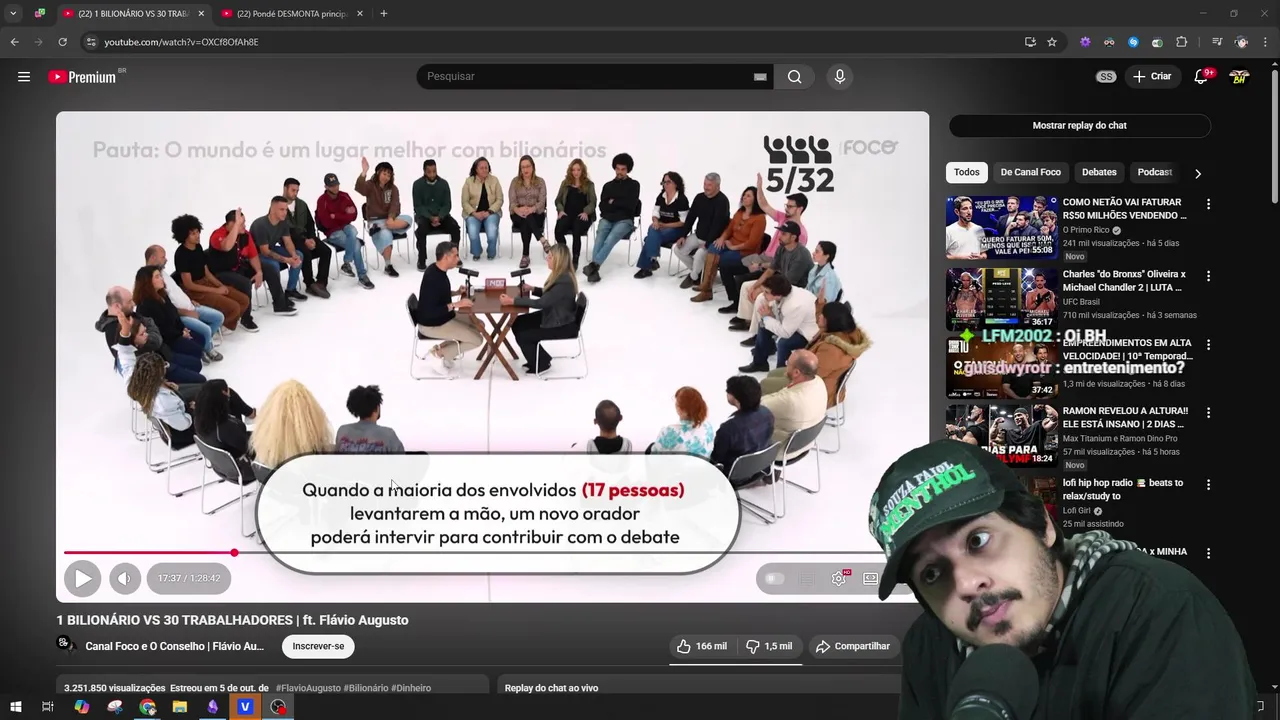Open File Explorer from the taskbar
This screenshot has width=1280, height=720.
pos(180,707)
